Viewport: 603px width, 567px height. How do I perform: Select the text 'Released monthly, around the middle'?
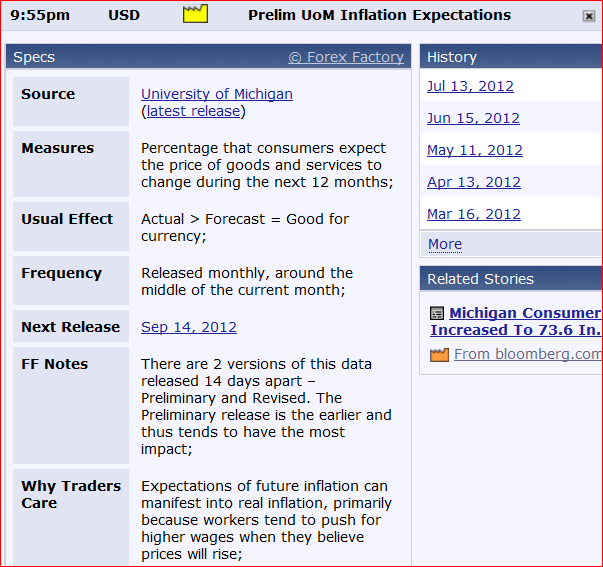[247, 282]
